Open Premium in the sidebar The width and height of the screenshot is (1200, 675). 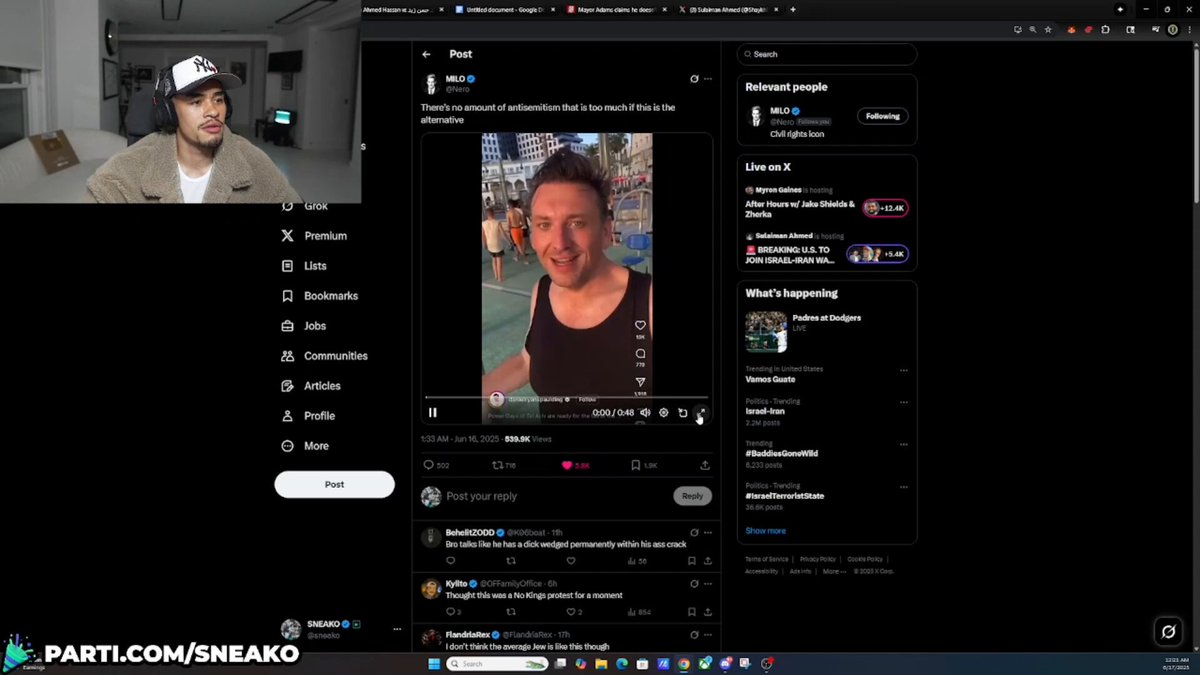coord(313,236)
